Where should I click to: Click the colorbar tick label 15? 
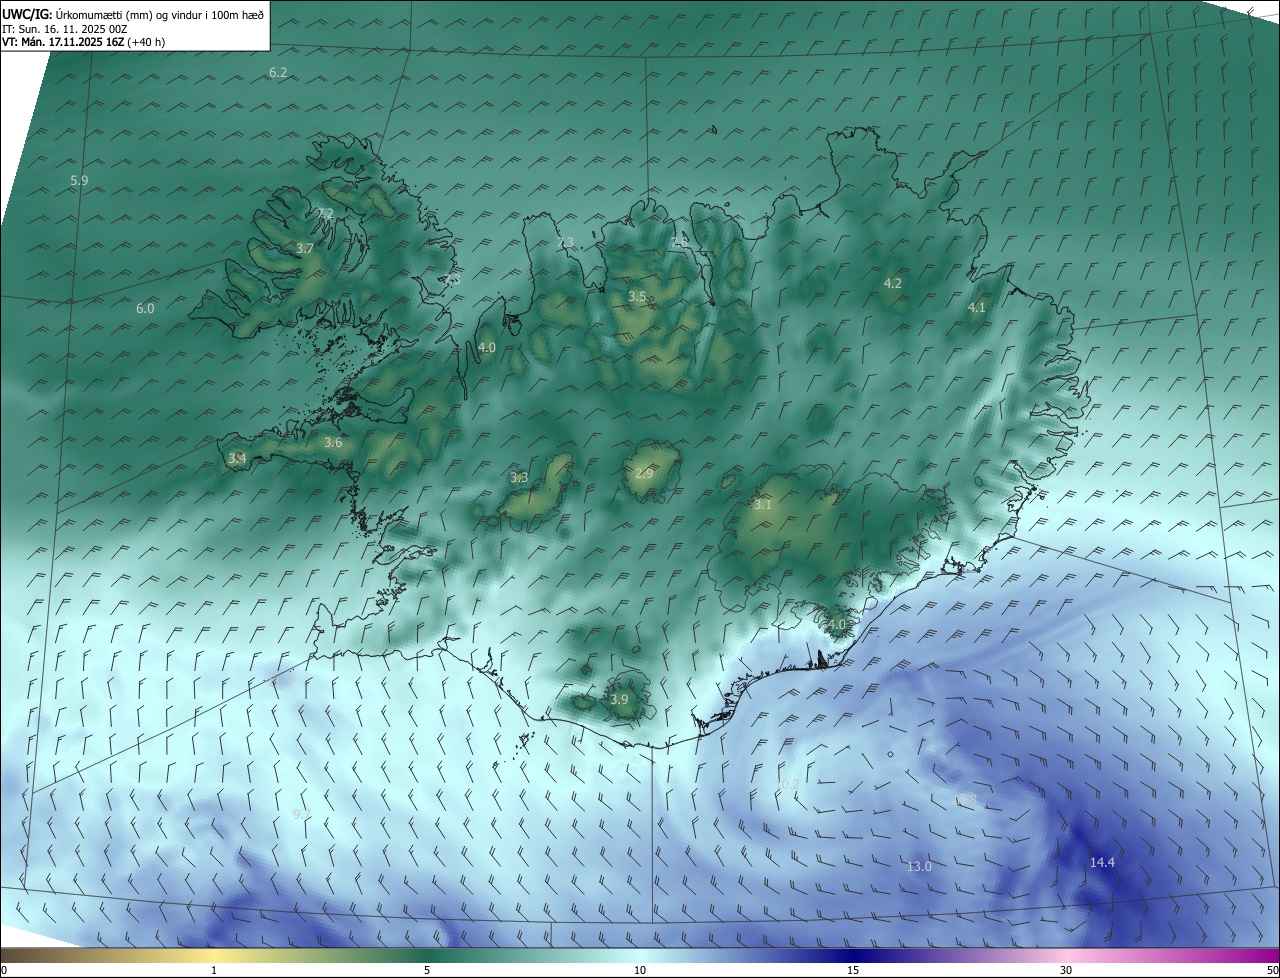tap(853, 970)
